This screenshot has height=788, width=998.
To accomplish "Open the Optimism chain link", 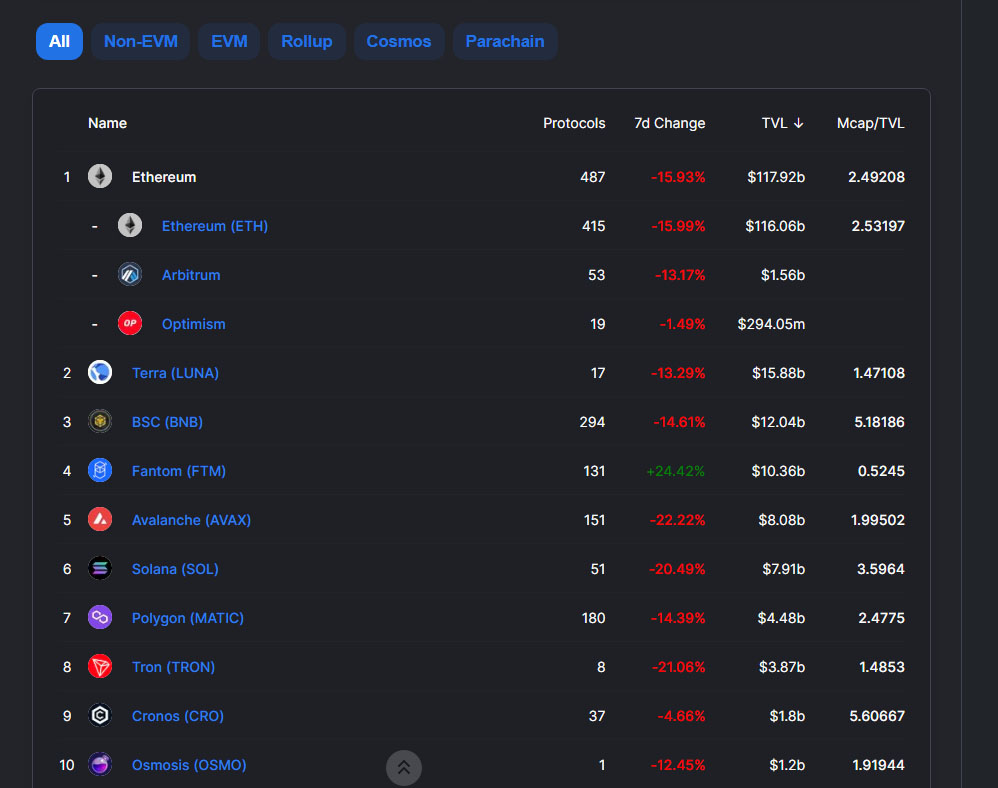I will pos(193,324).
